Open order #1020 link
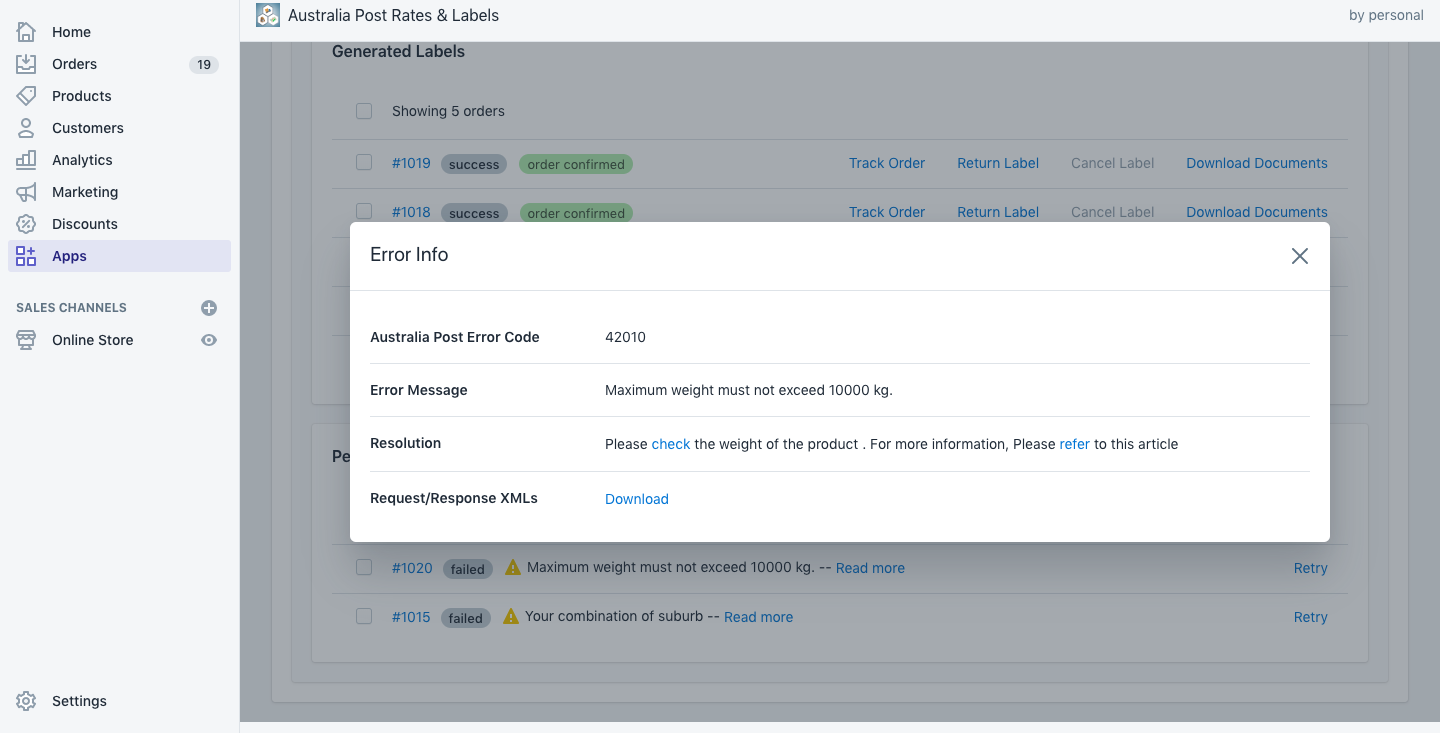Screen dimensions: 1440x733 pos(412,568)
